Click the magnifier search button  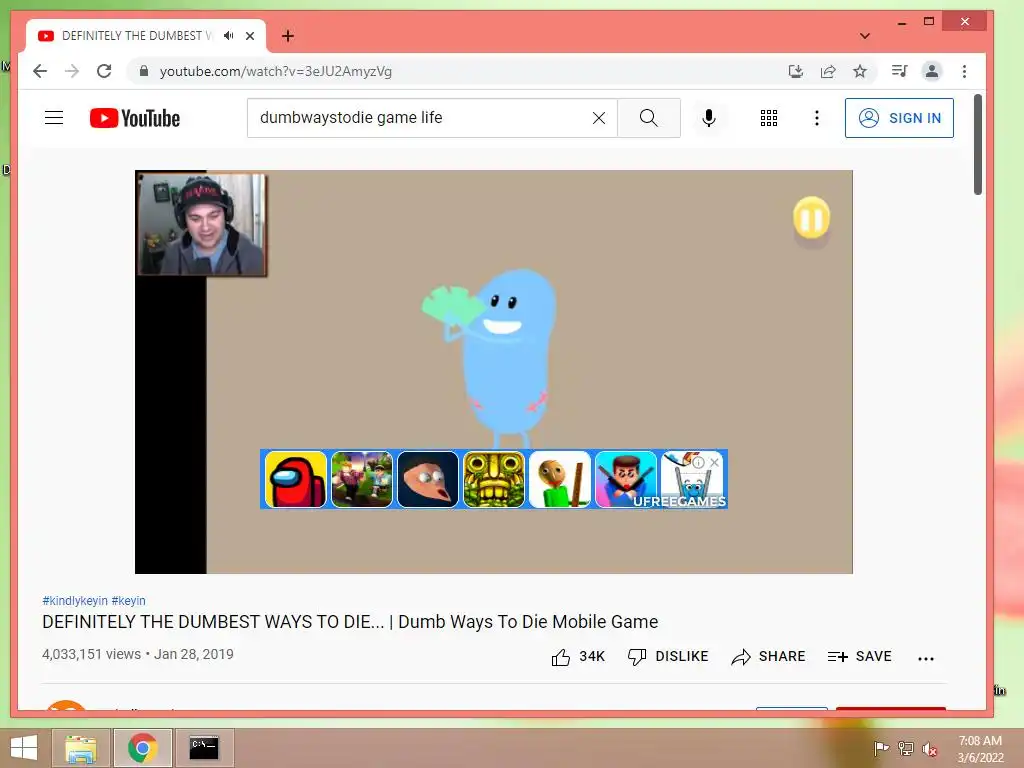click(648, 118)
